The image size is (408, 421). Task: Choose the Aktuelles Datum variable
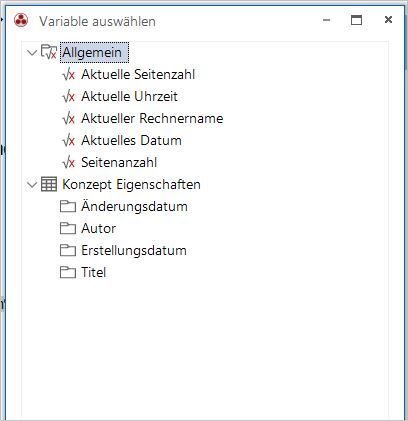tap(131, 140)
